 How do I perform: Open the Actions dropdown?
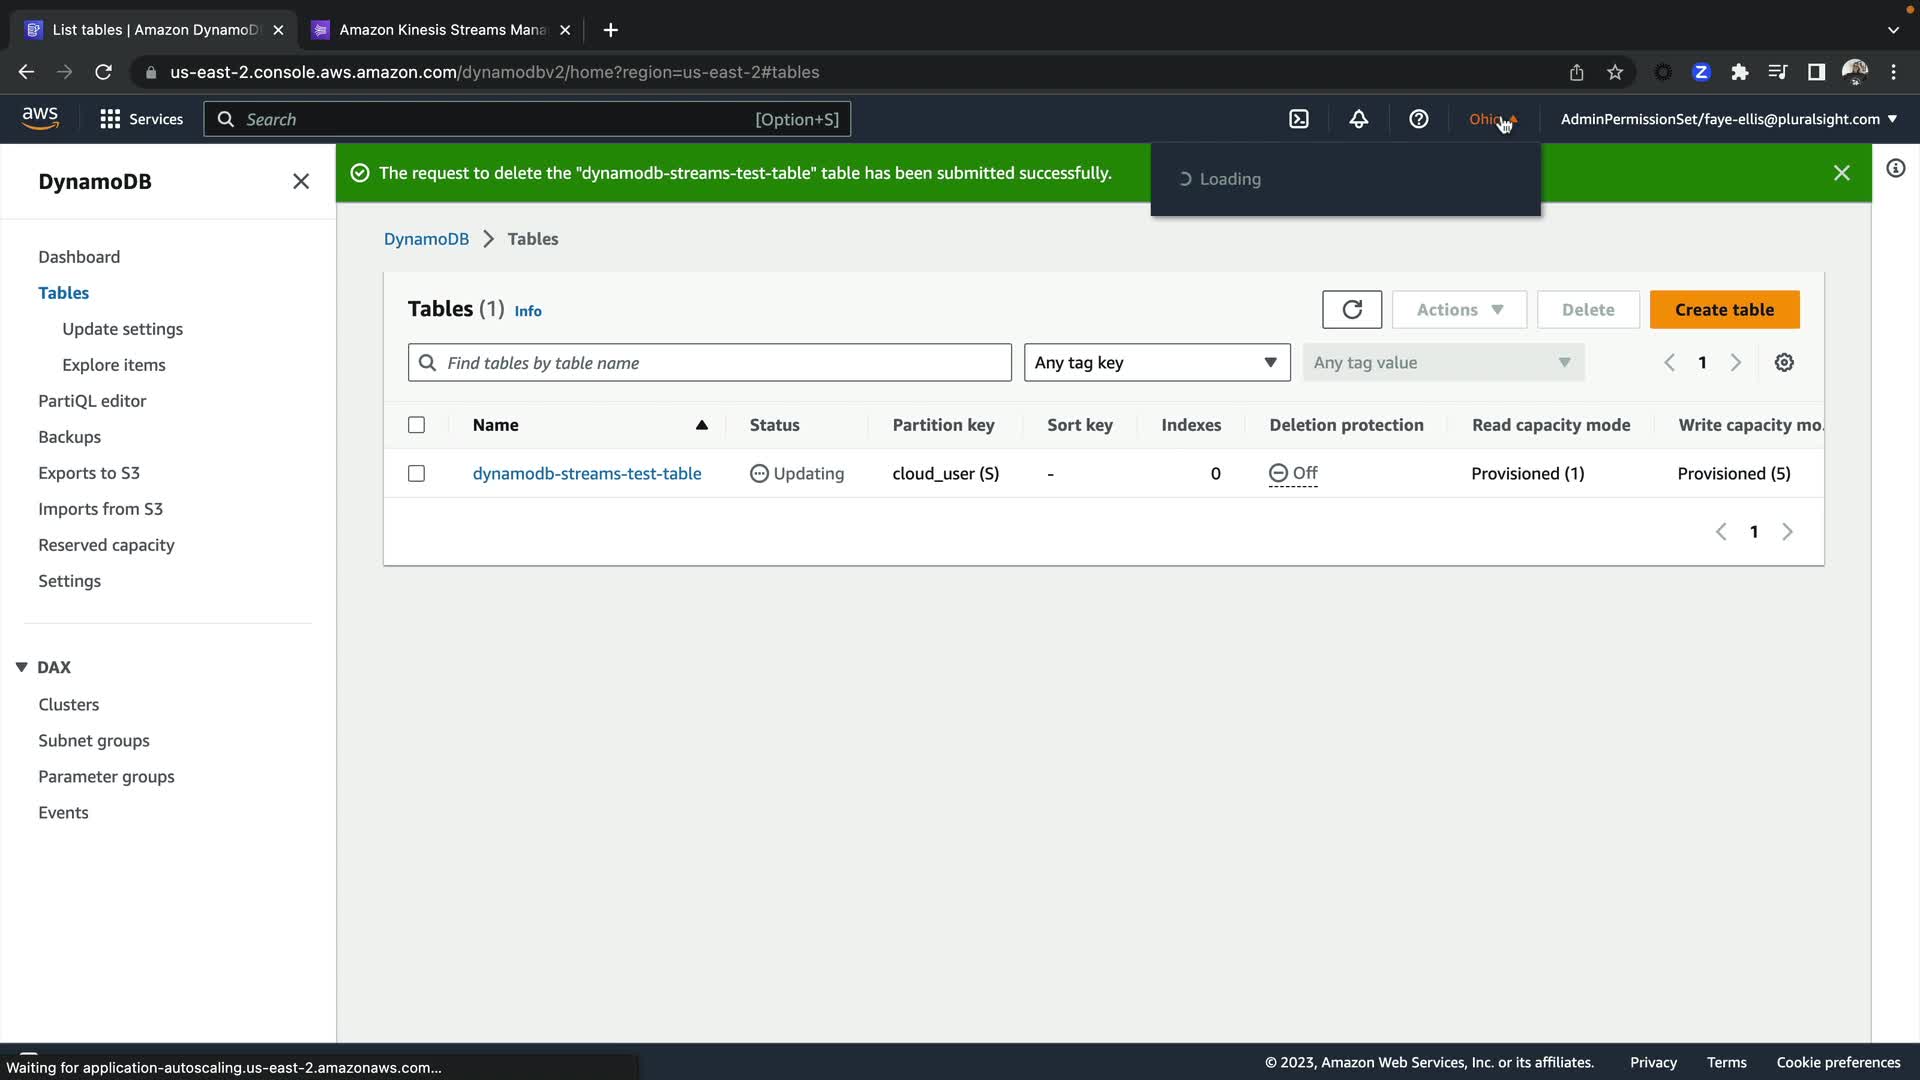[x=1459, y=310]
